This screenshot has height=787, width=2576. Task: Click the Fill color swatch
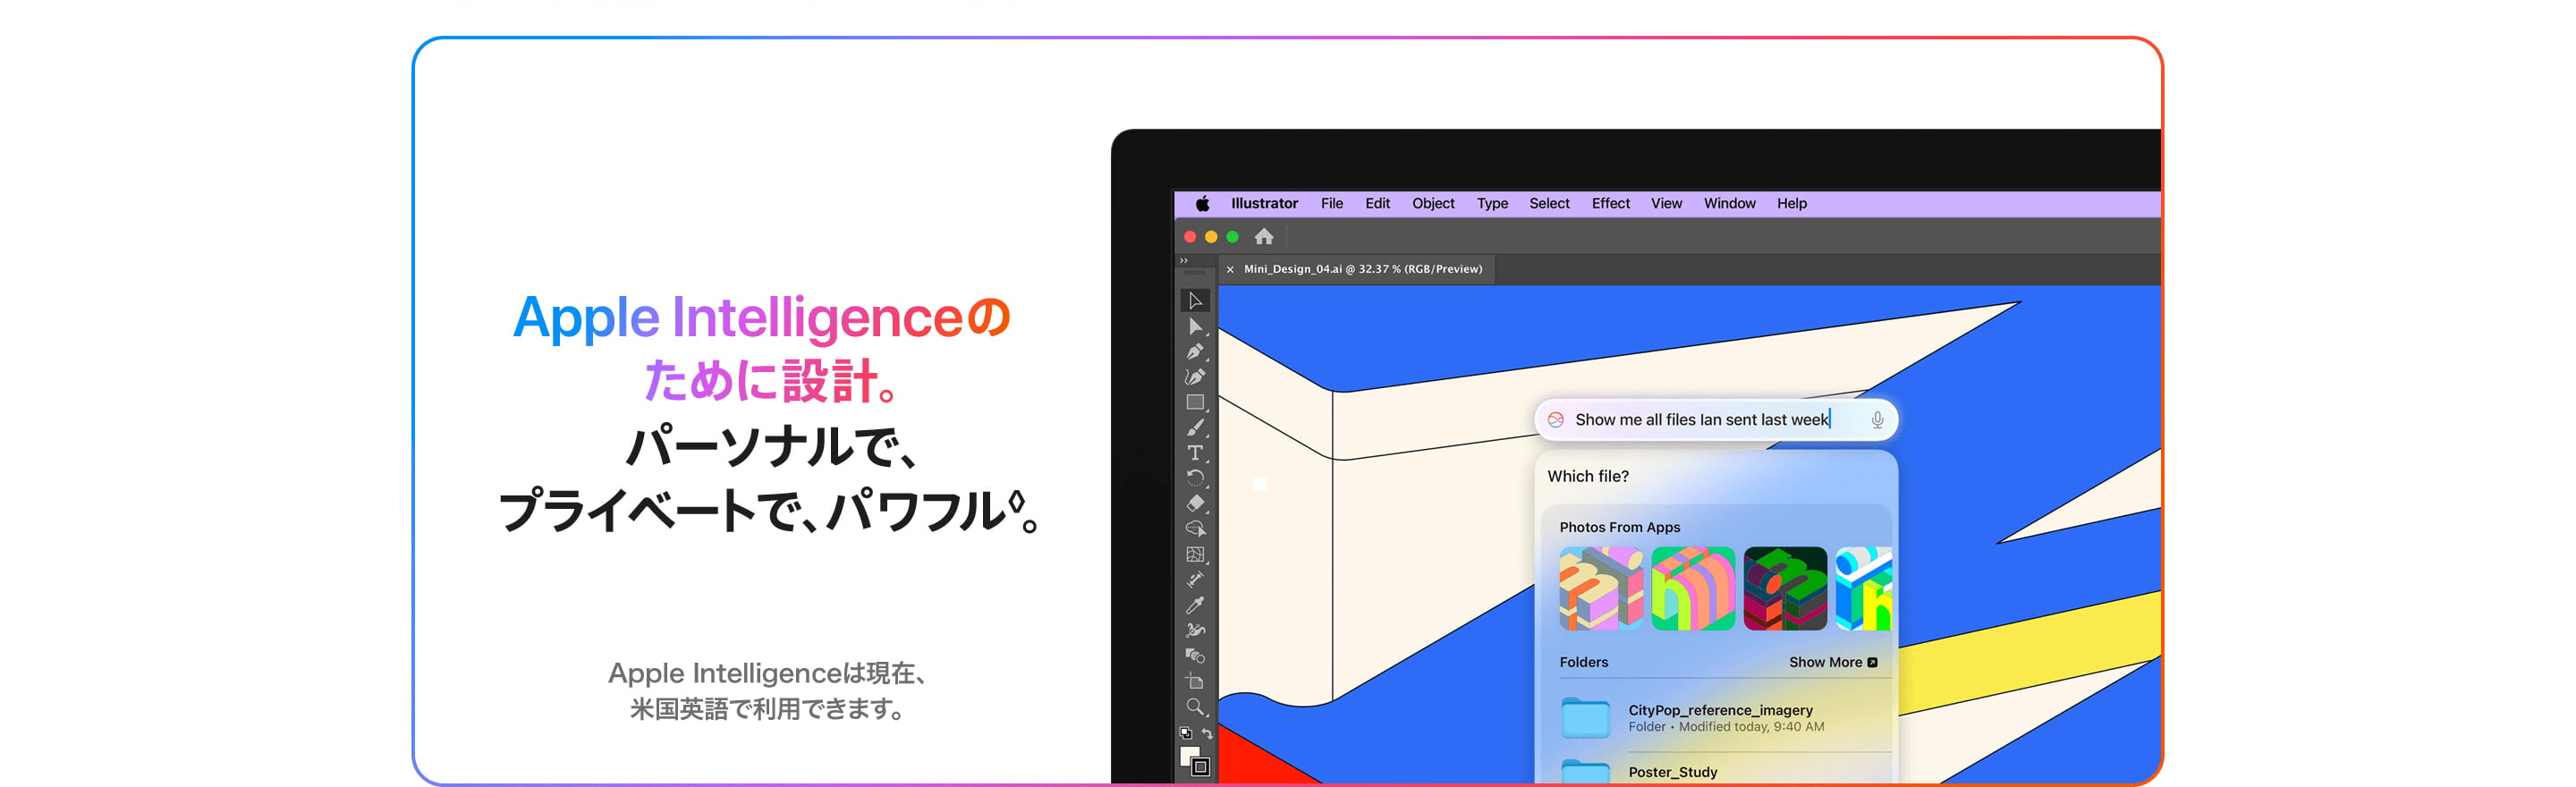(1188, 756)
